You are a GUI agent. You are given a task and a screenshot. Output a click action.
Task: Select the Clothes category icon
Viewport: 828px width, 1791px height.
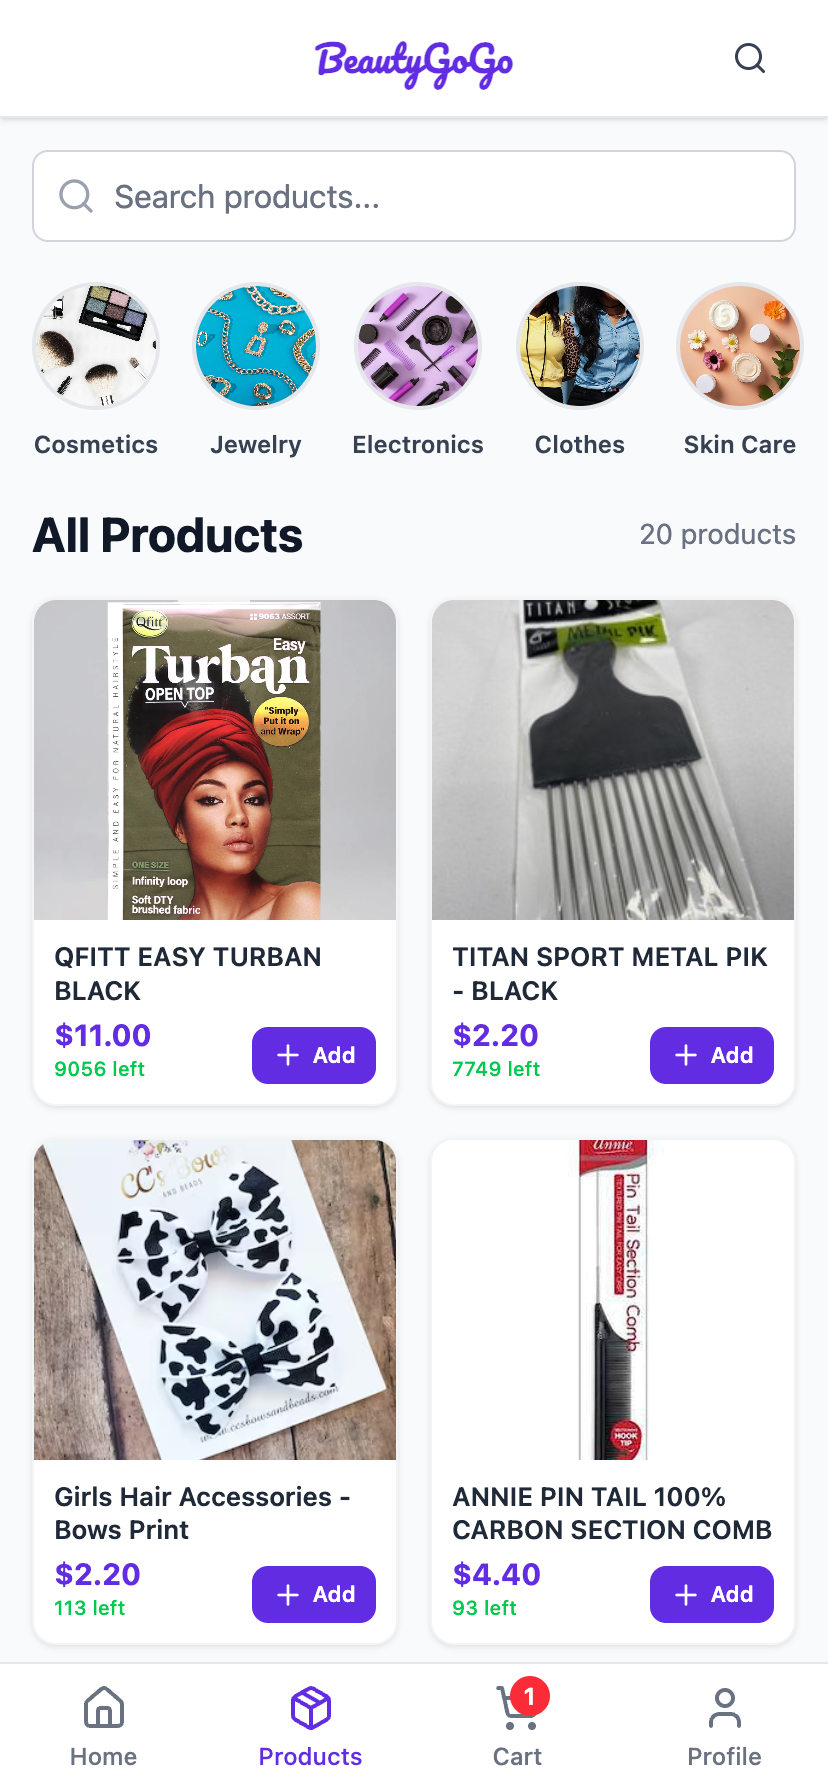pos(579,346)
